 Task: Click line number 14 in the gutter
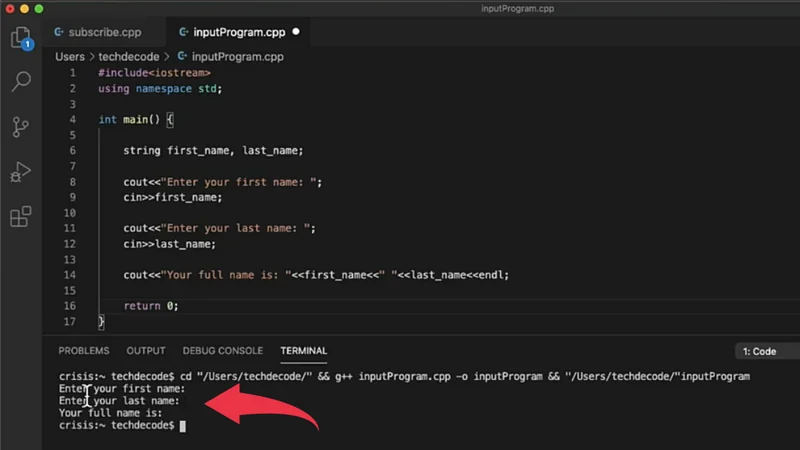(x=70, y=275)
